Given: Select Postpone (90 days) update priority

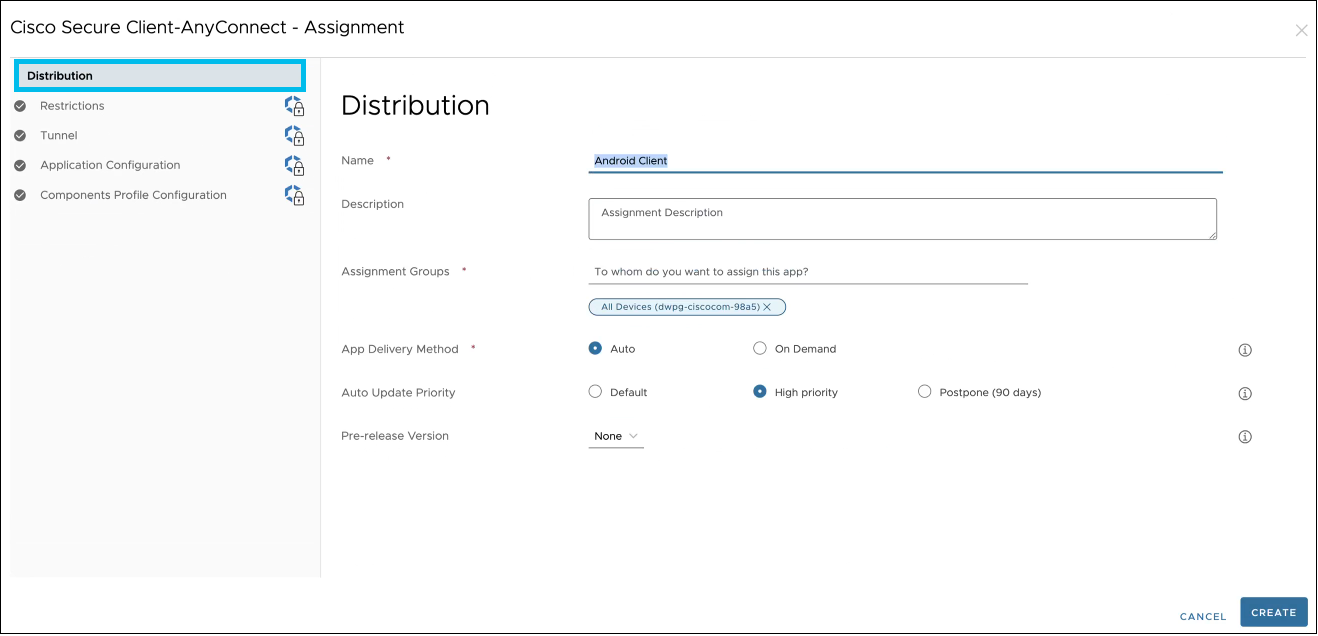Looking at the screenshot, I should pos(924,392).
